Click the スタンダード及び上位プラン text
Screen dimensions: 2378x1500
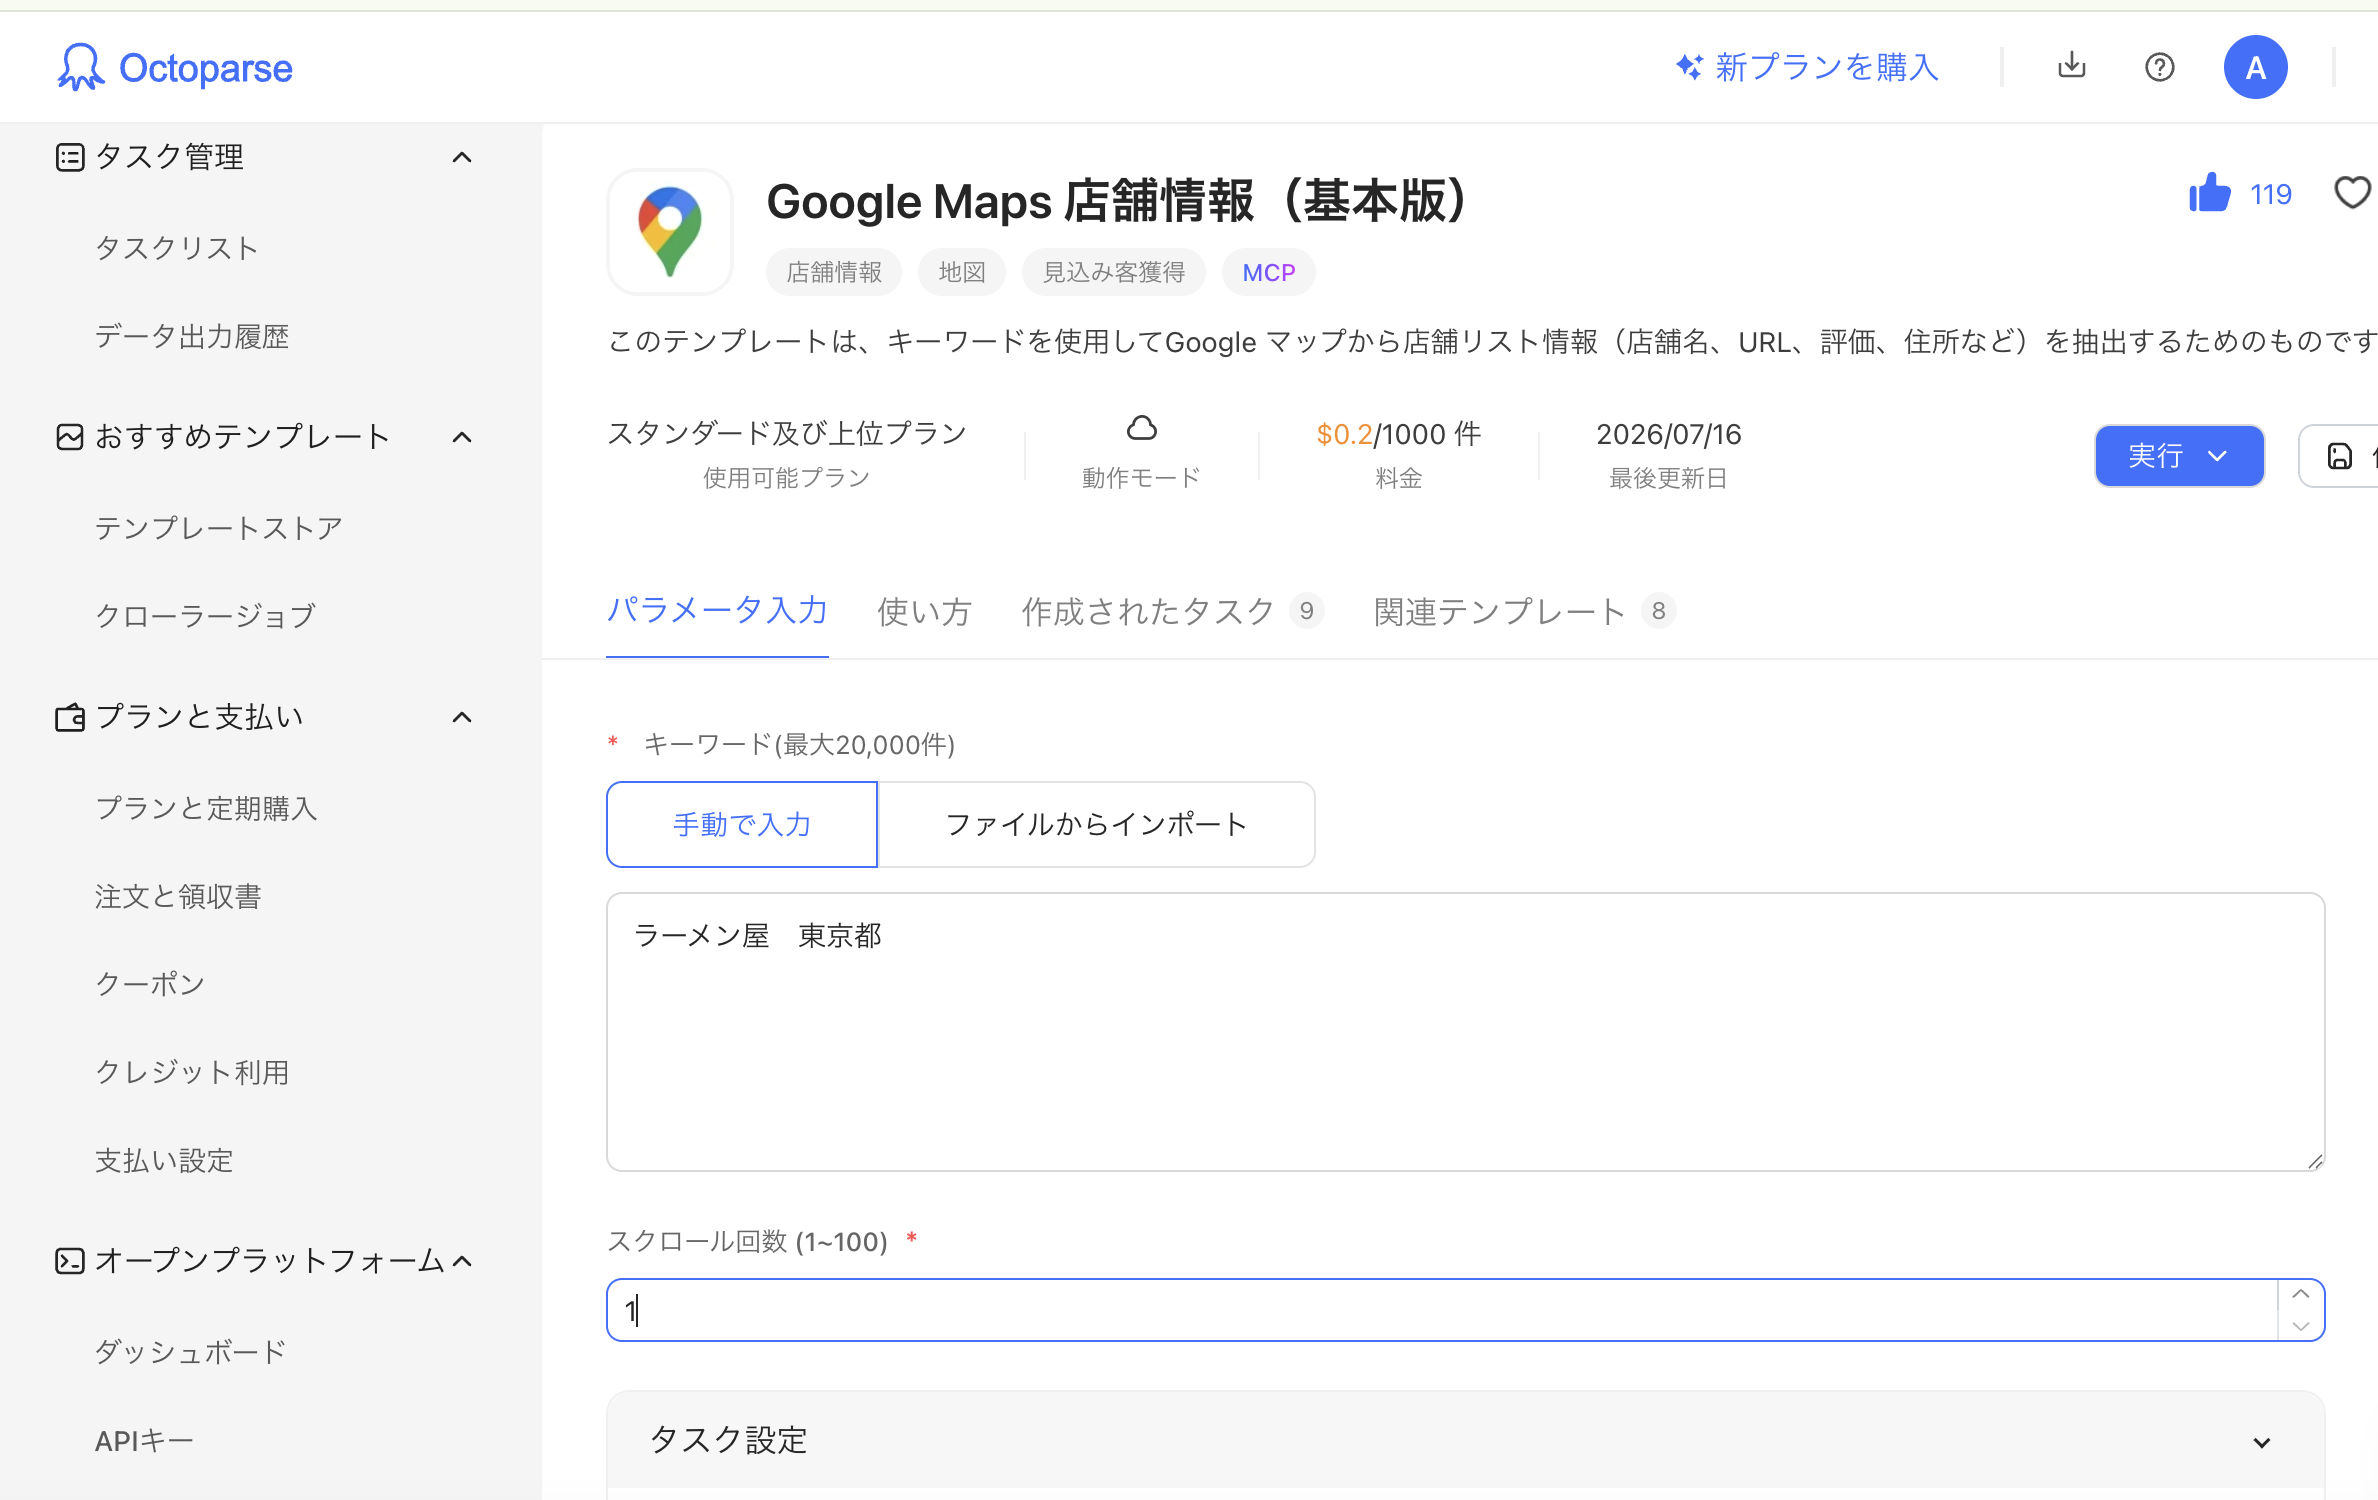click(x=786, y=433)
